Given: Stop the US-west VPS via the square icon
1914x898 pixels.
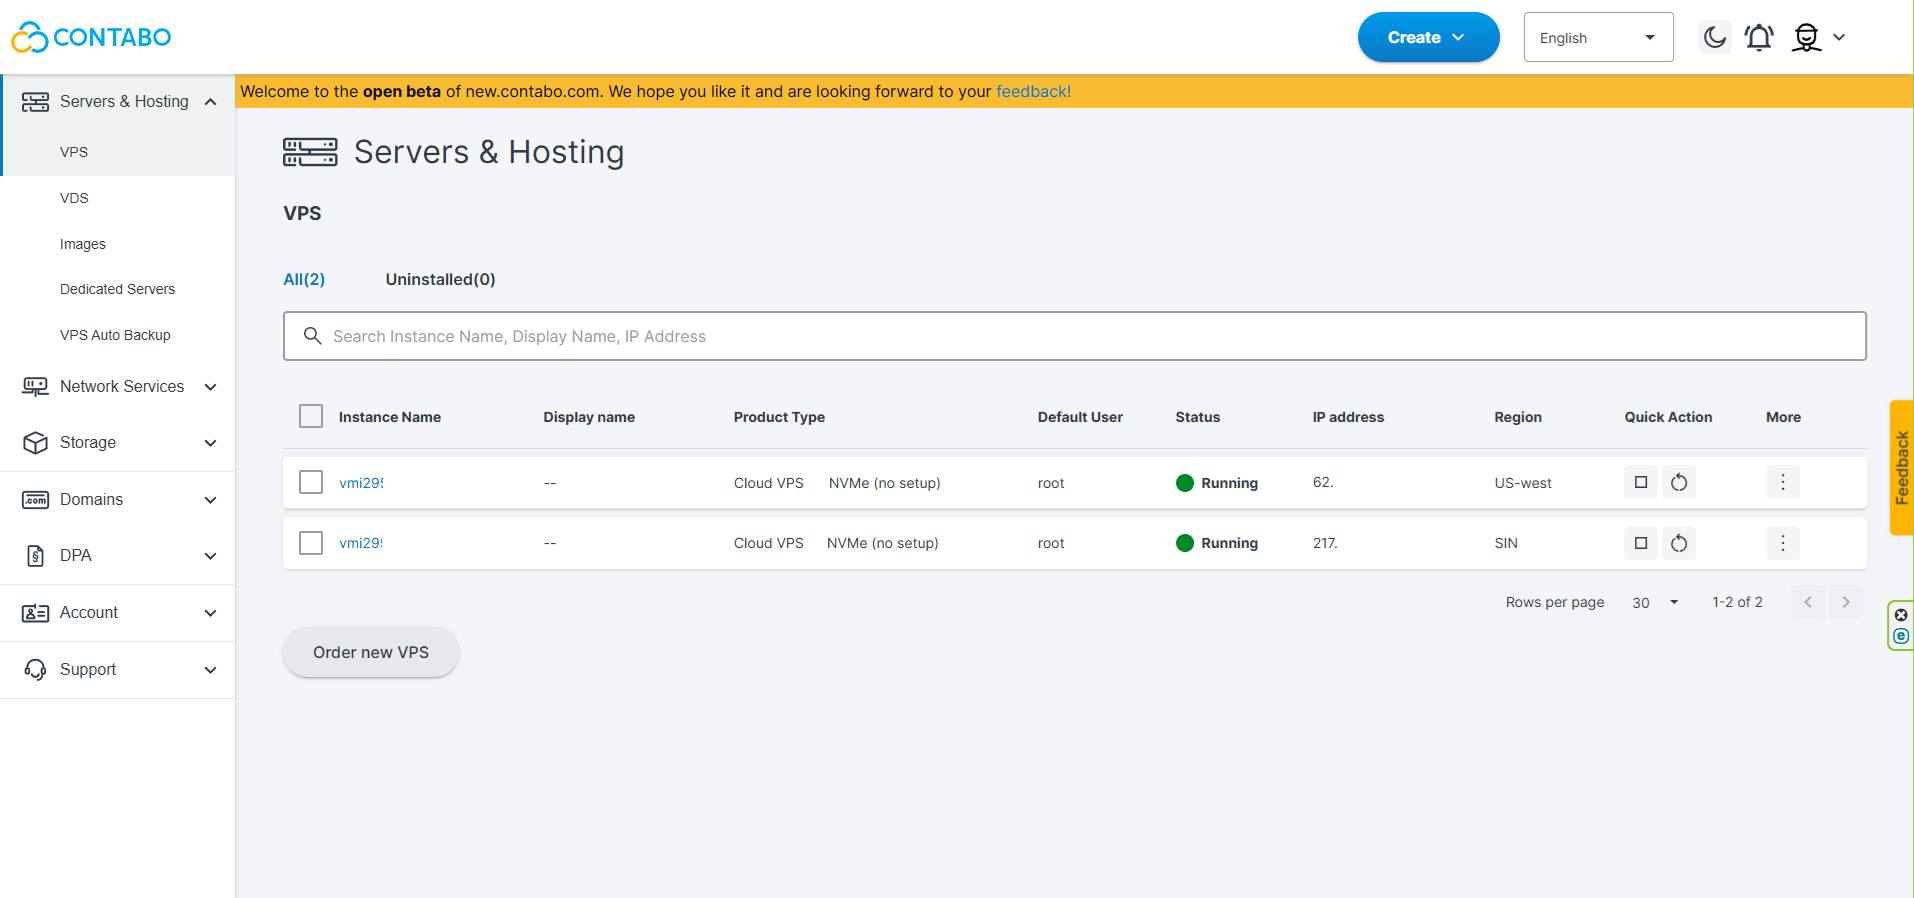Looking at the screenshot, I should point(1641,483).
